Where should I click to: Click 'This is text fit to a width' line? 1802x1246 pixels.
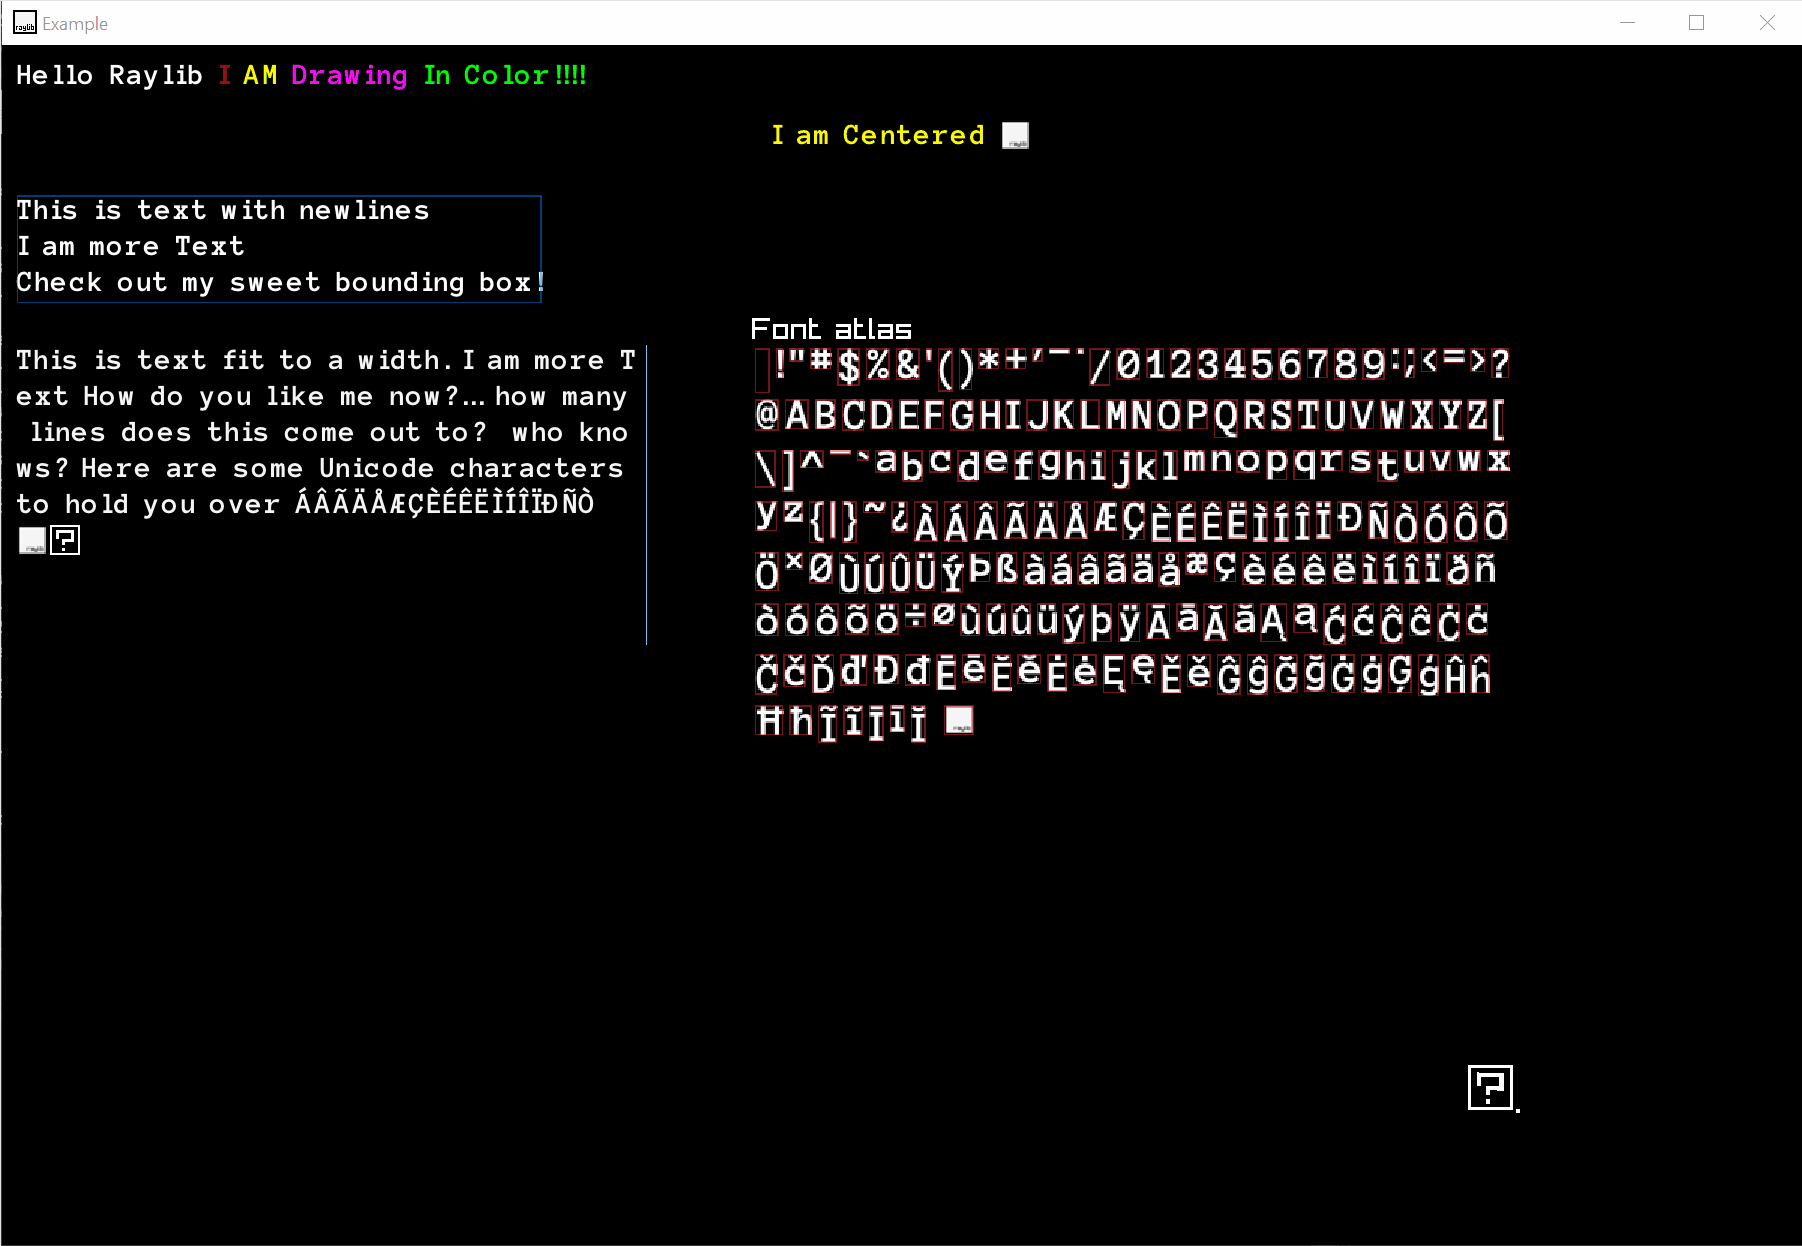point(326,360)
